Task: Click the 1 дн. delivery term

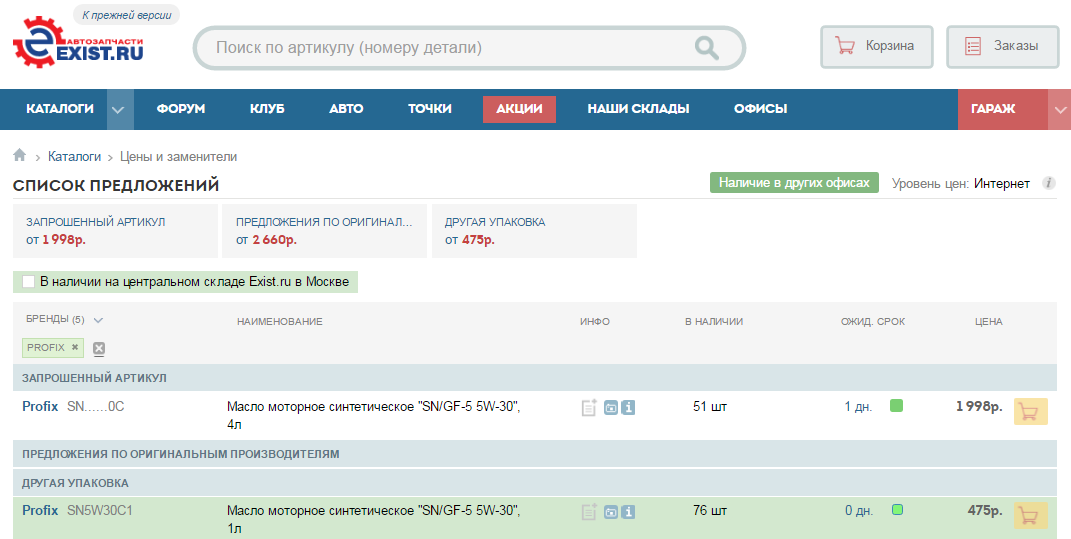Action: coord(858,406)
